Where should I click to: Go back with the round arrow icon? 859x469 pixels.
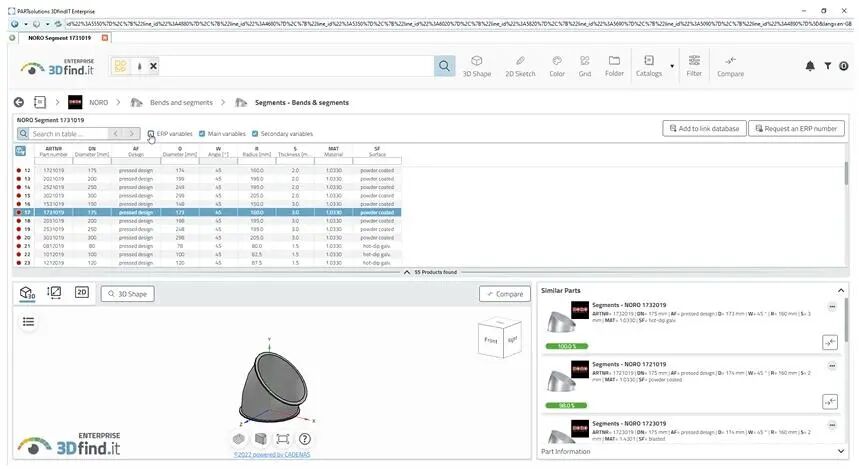tap(19, 102)
